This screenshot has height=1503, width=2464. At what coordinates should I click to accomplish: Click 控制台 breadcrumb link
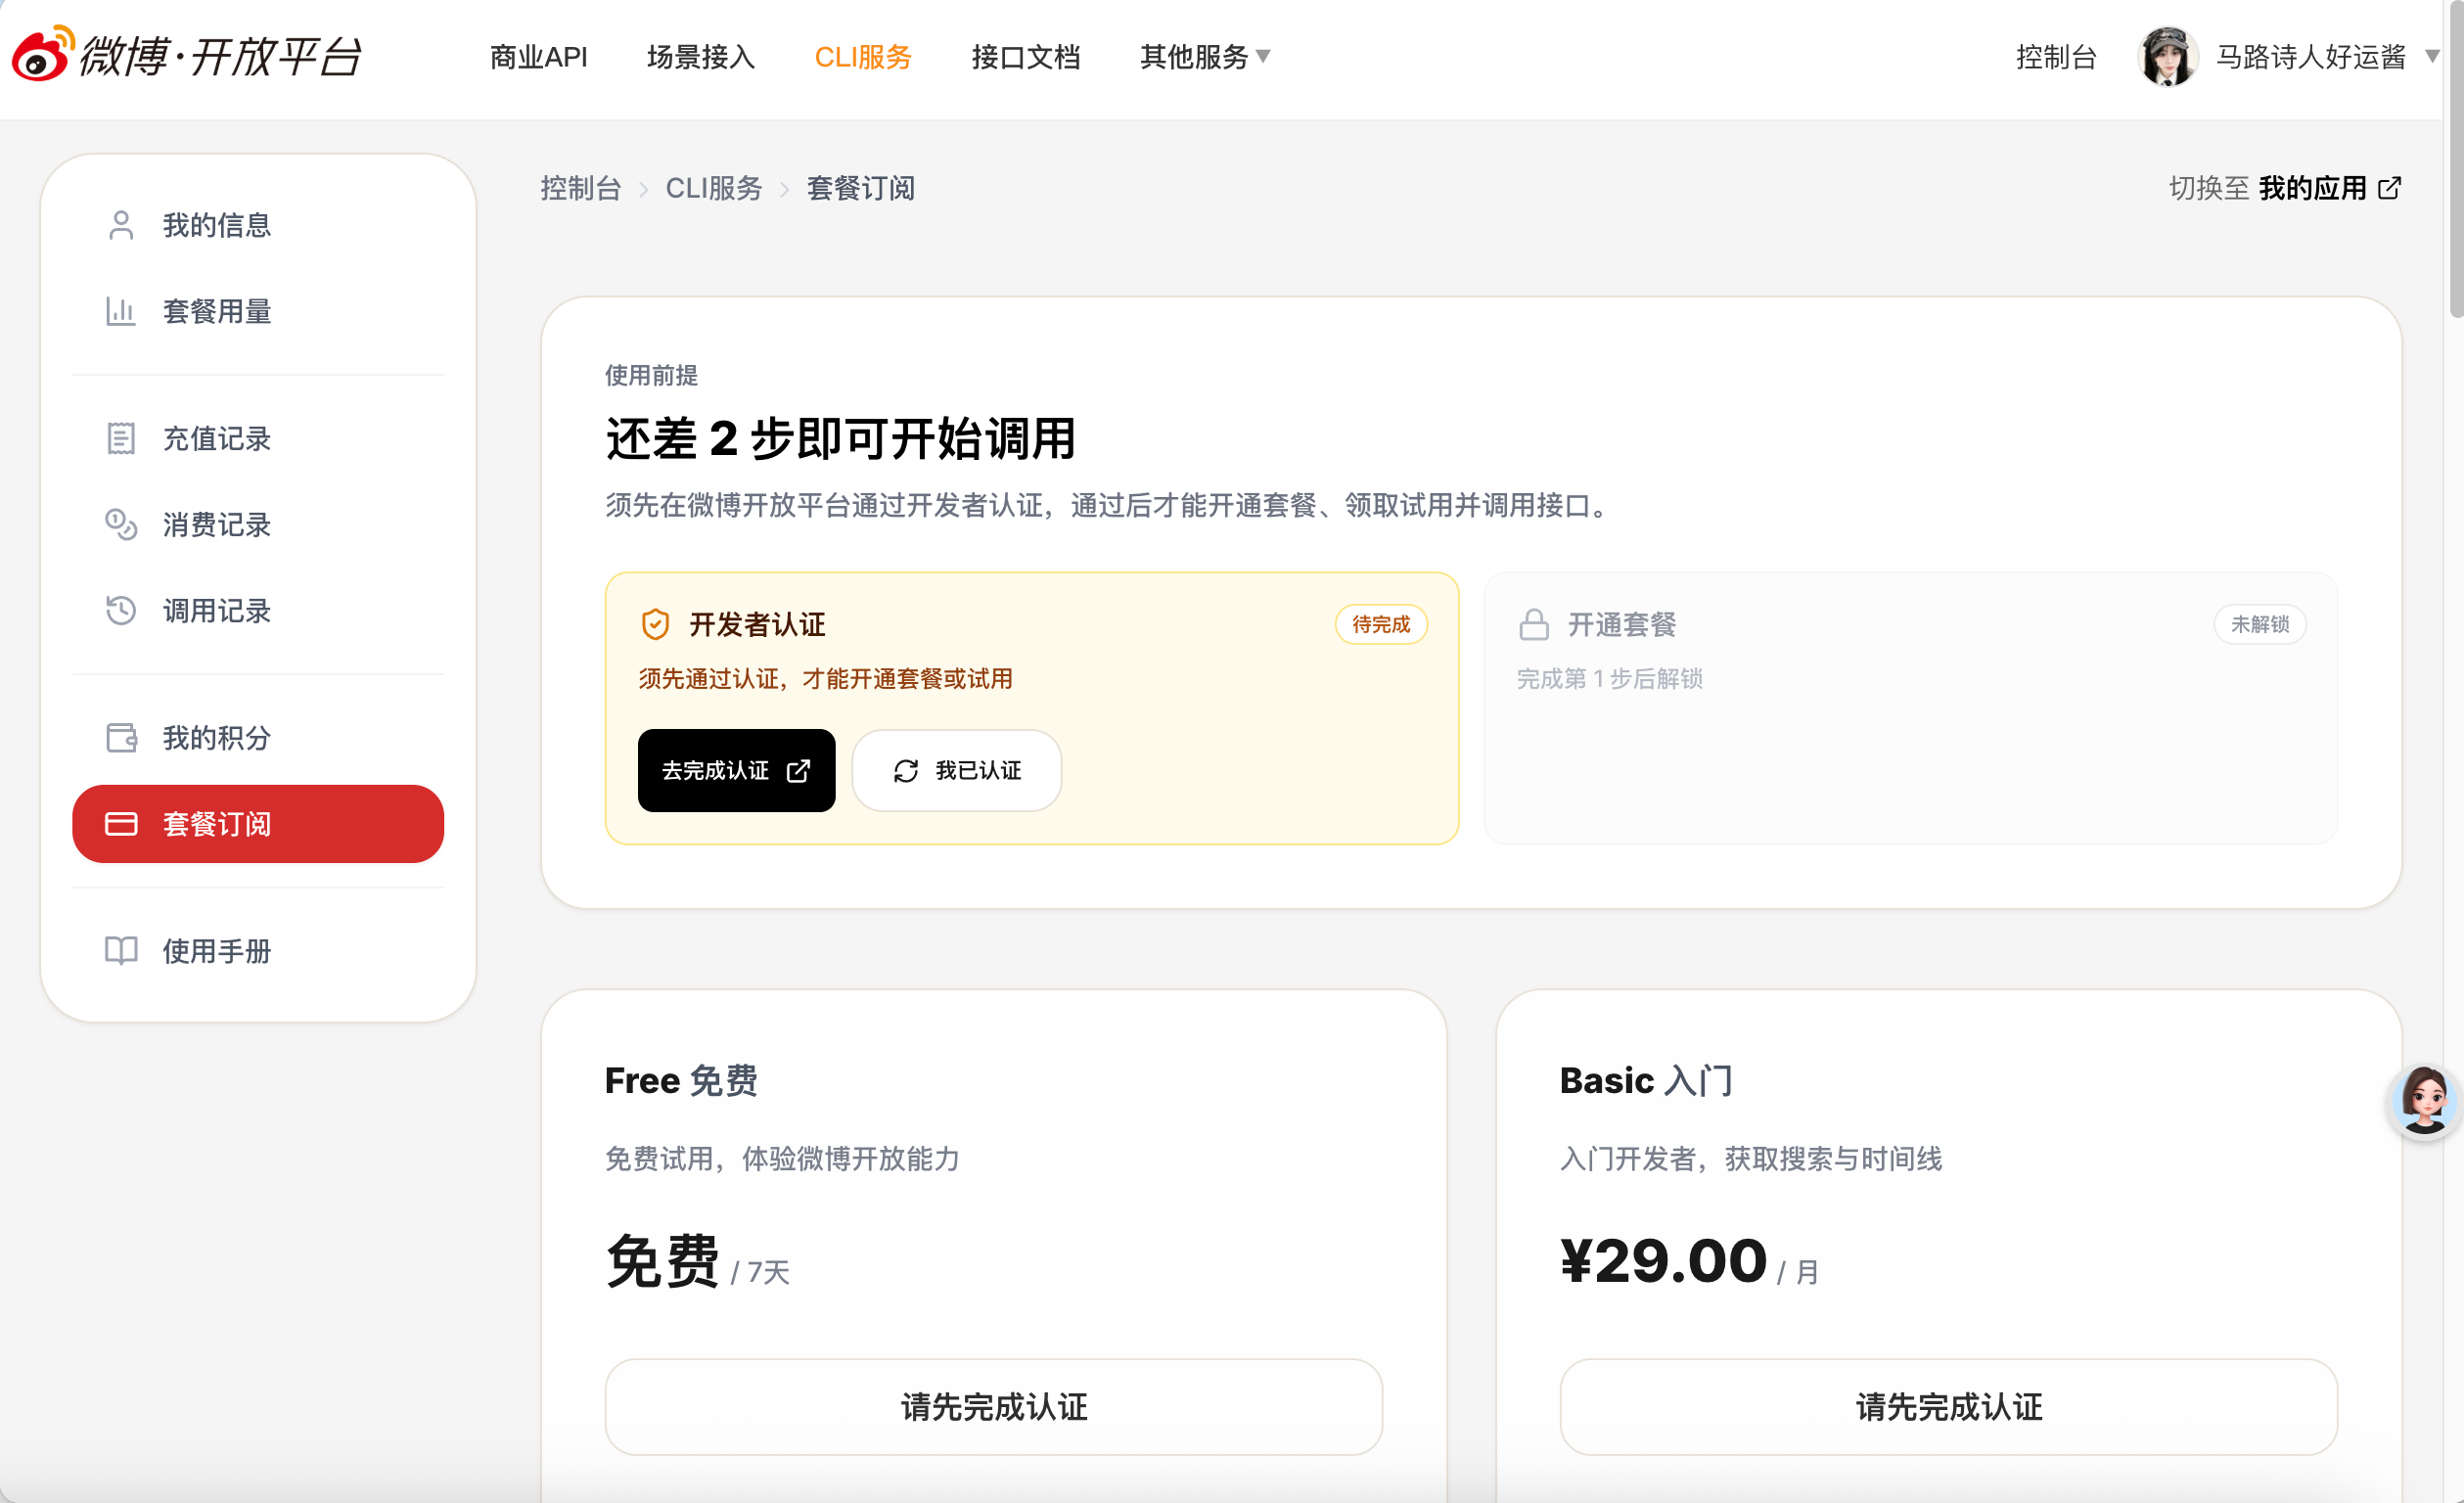581,188
